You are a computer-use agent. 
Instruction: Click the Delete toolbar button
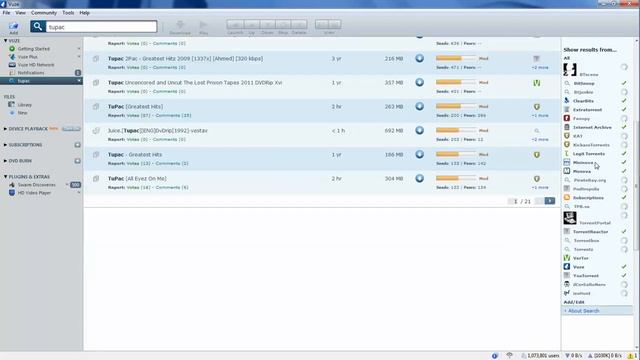(299, 24)
